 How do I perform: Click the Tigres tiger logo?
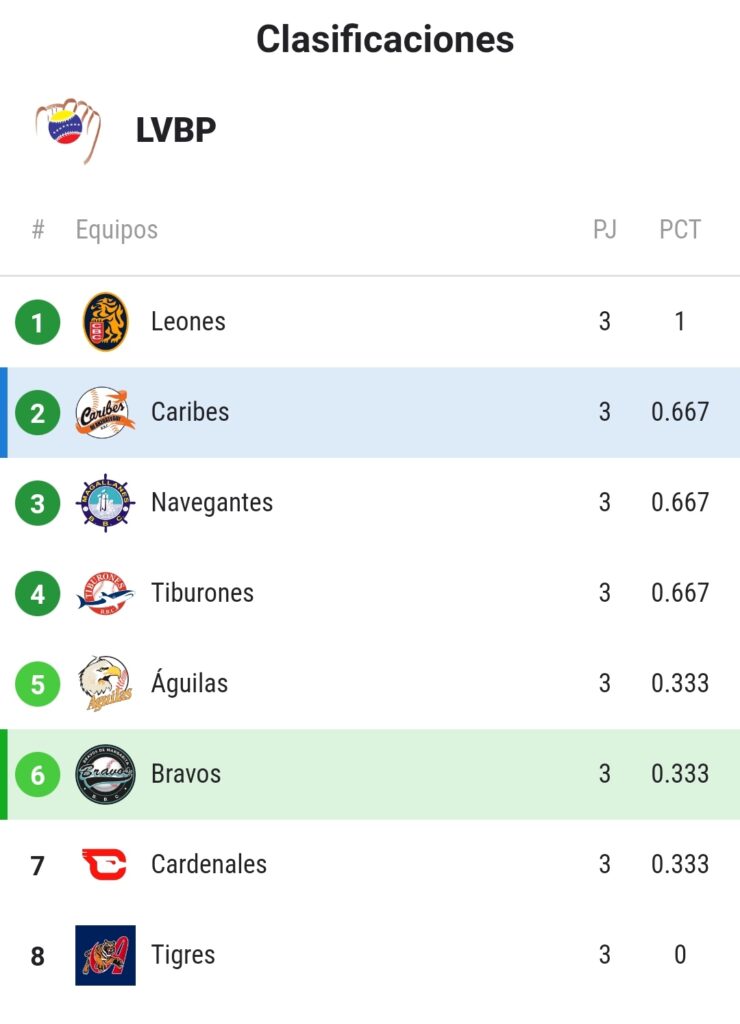(105, 955)
